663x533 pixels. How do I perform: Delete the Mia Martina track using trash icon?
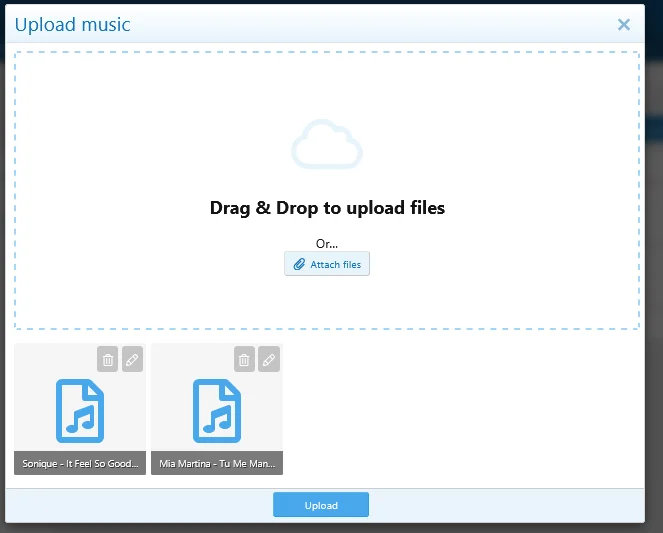pyautogui.click(x=244, y=359)
